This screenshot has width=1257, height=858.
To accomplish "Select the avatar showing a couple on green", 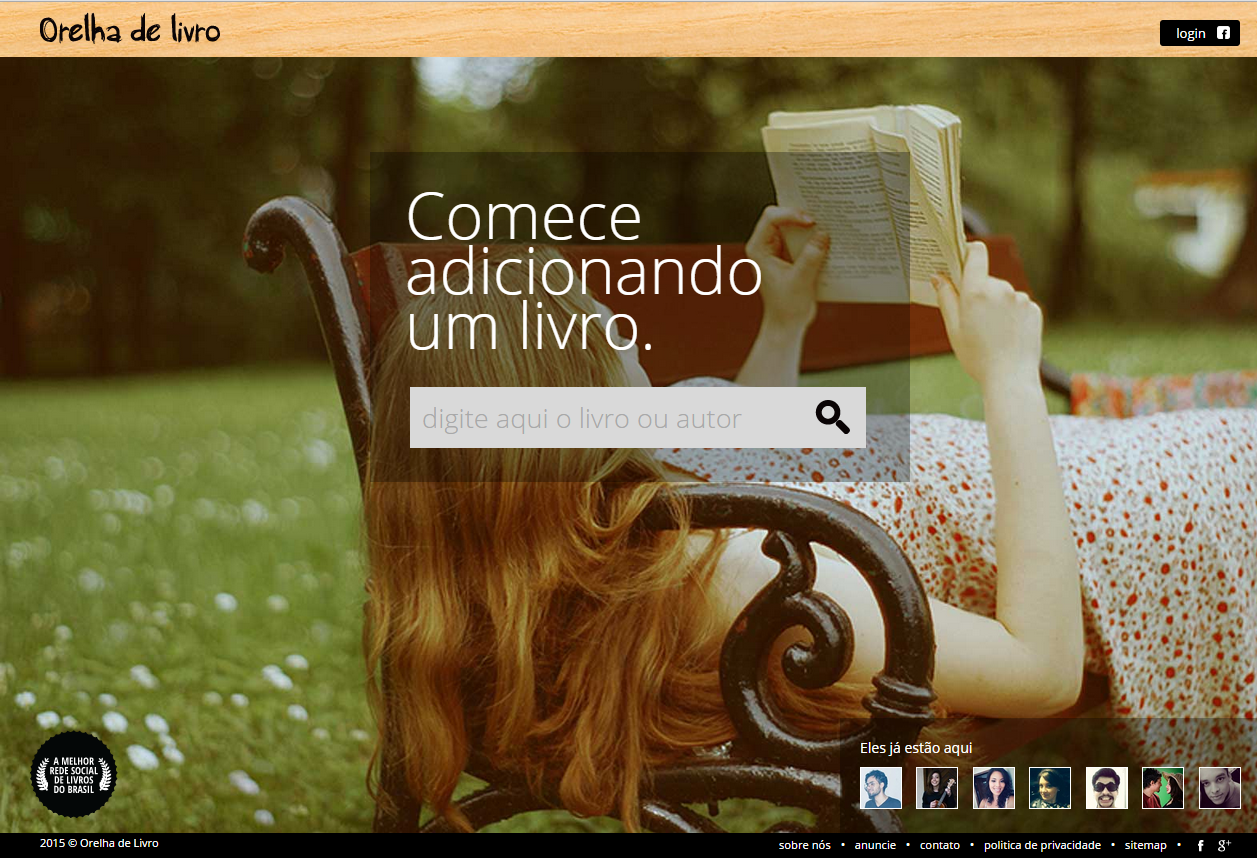I will 1163,788.
